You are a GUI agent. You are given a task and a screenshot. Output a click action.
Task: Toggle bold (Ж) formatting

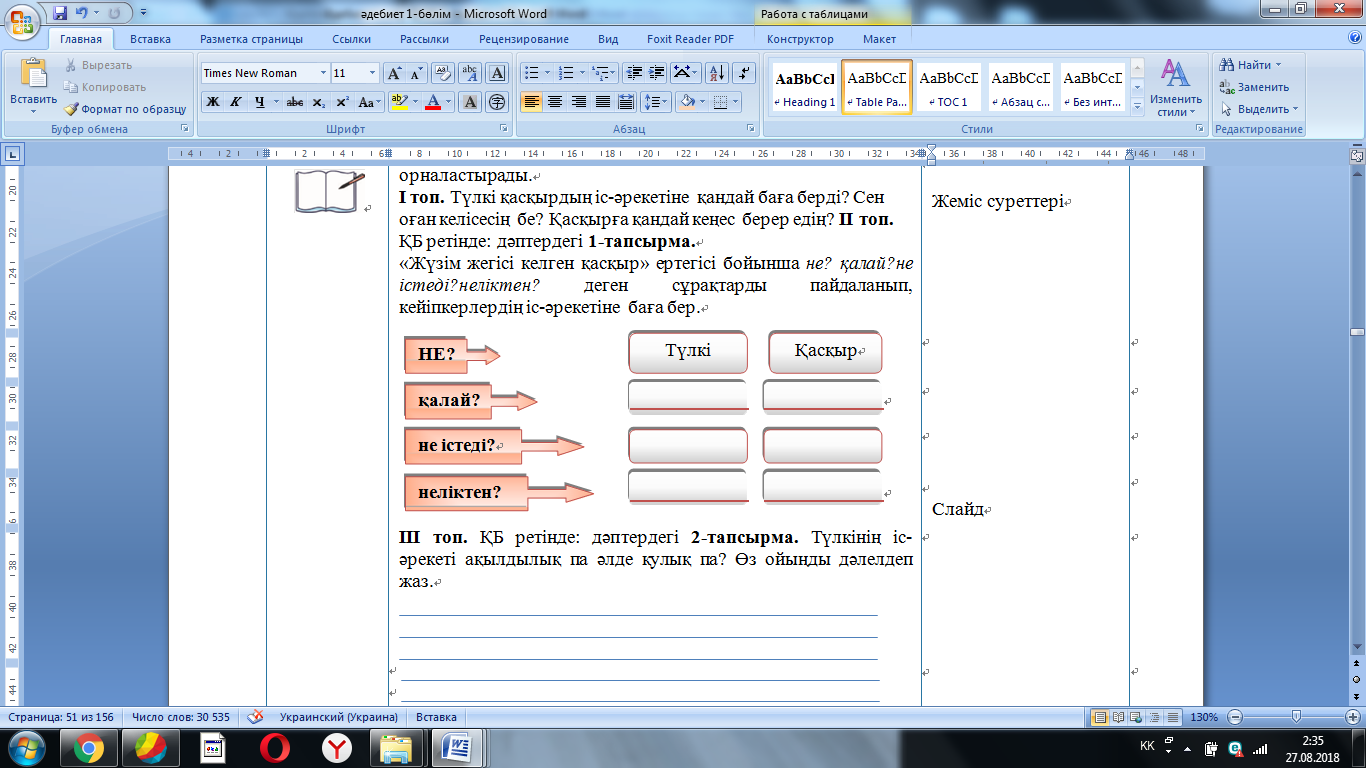point(212,102)
